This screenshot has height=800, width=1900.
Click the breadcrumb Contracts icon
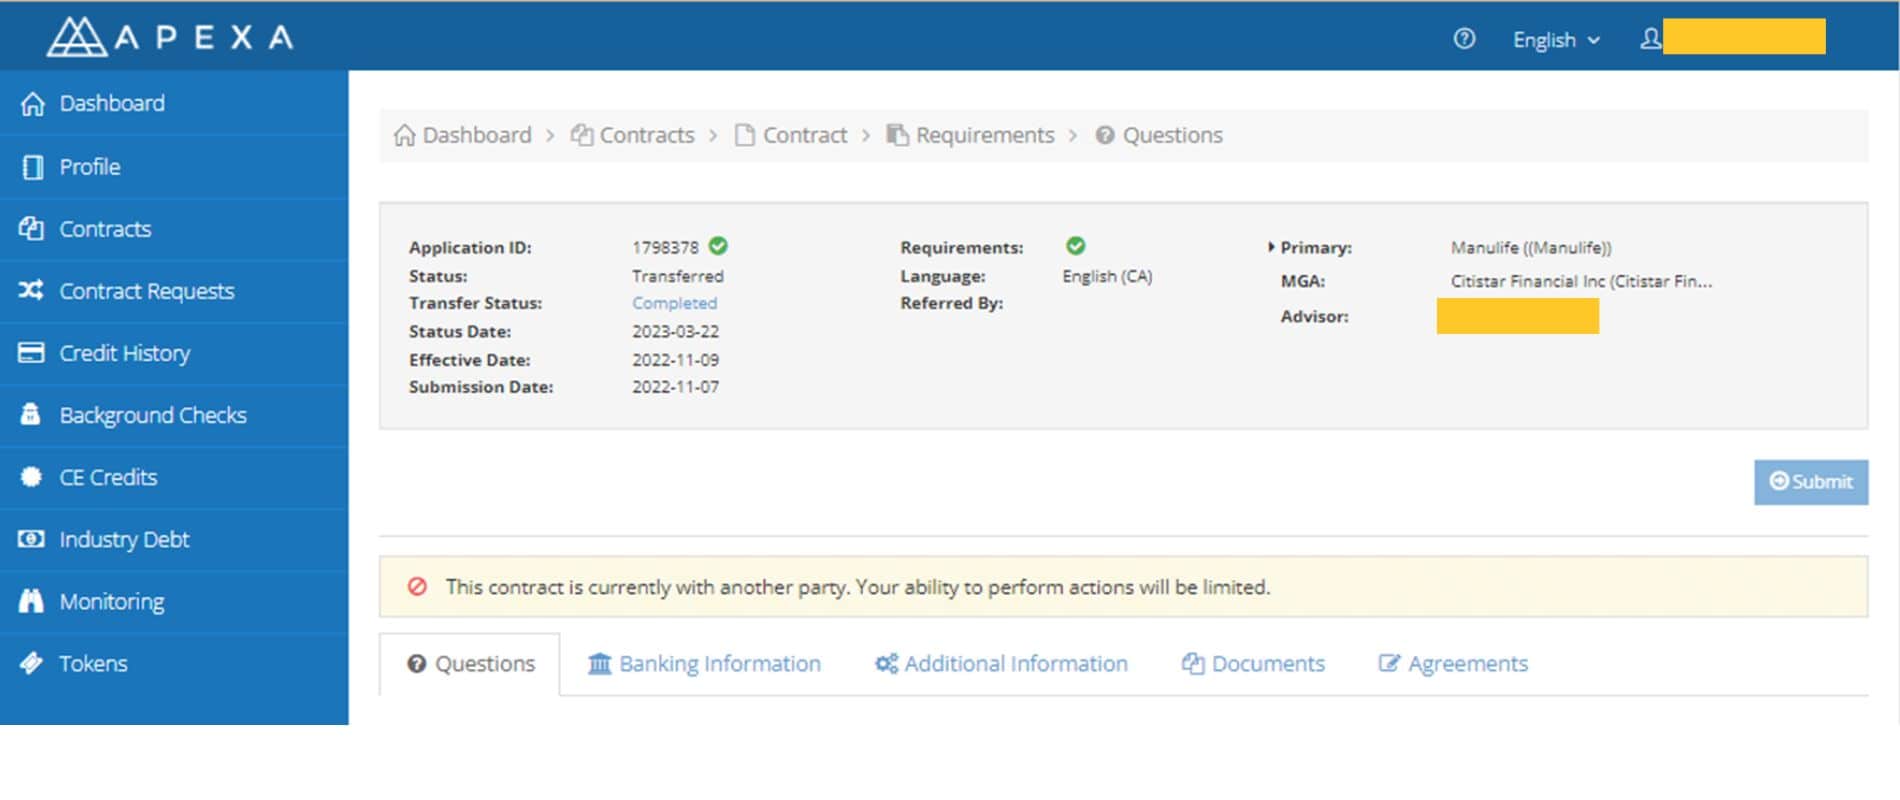[582, 135]
